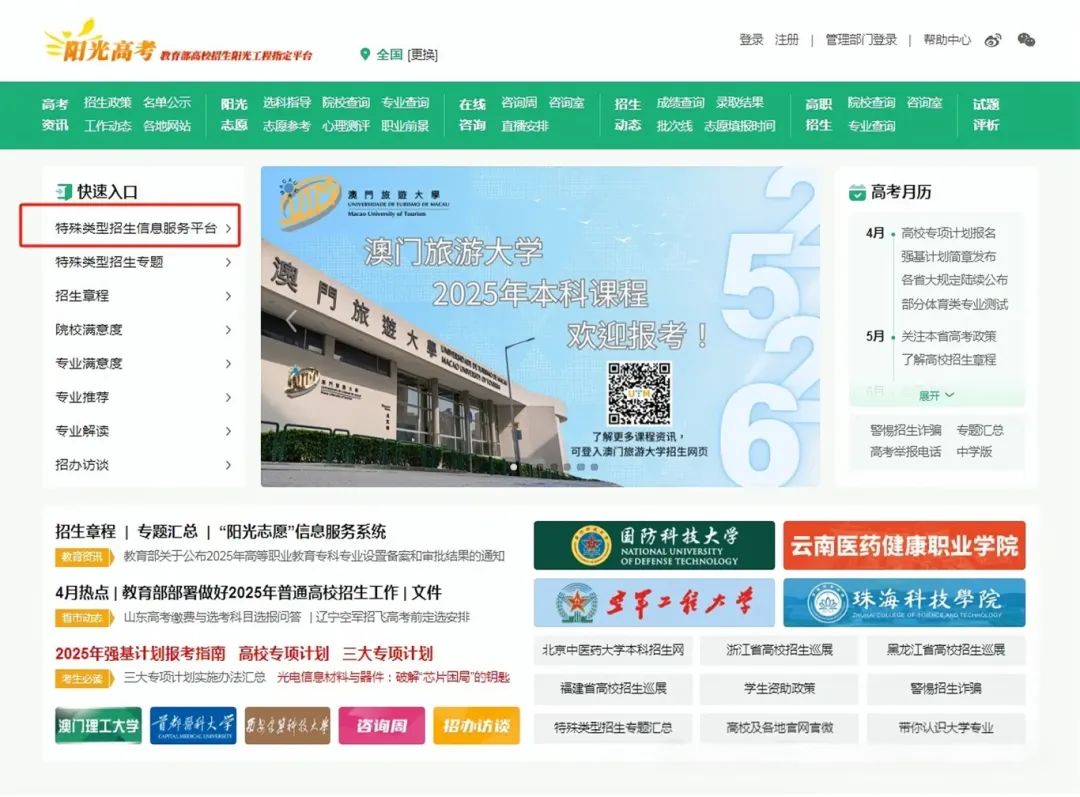Open 志愿填报时间 in green nav
Image resolution: width=1080 pixels, height=797 pixels.
[x=739, y=126]
